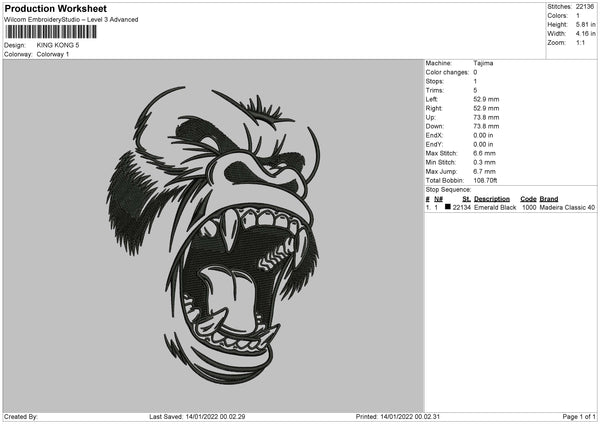Image resolution: width=600 pixels, height=424 pixels.
Task: Click the Width value '4.16 in'
Action: coord(586,34)
